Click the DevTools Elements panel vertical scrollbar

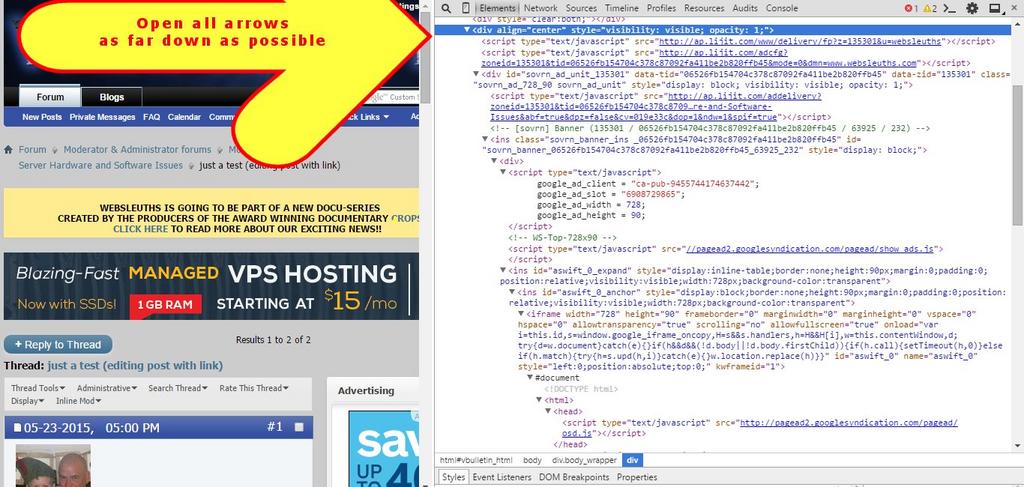[x=1017, y=150]
